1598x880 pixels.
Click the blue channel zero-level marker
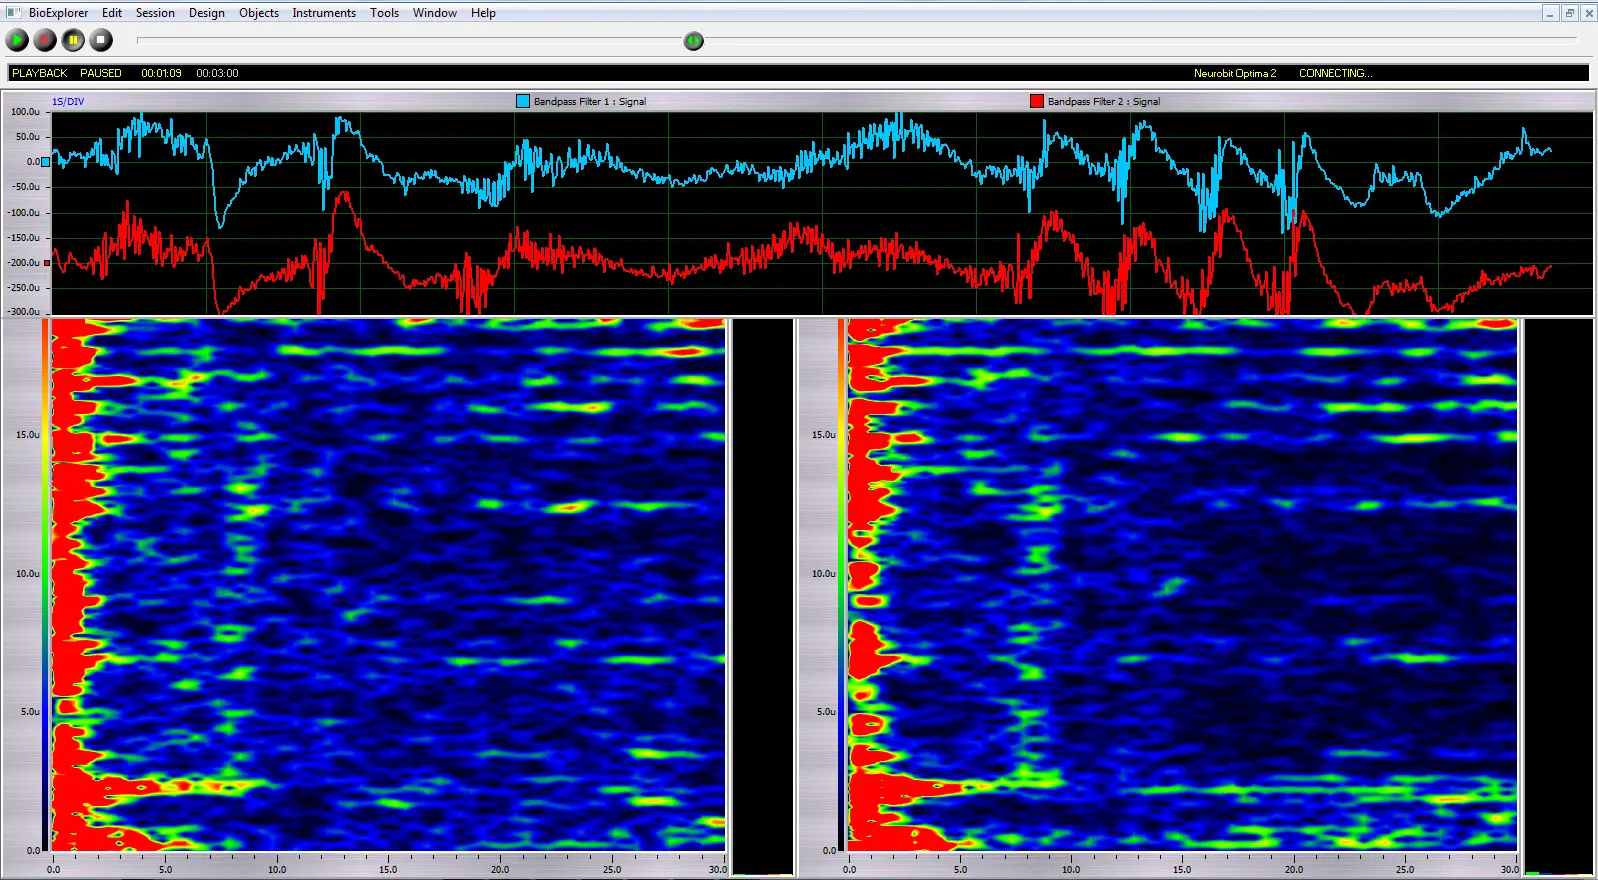[x=45, y=161]
